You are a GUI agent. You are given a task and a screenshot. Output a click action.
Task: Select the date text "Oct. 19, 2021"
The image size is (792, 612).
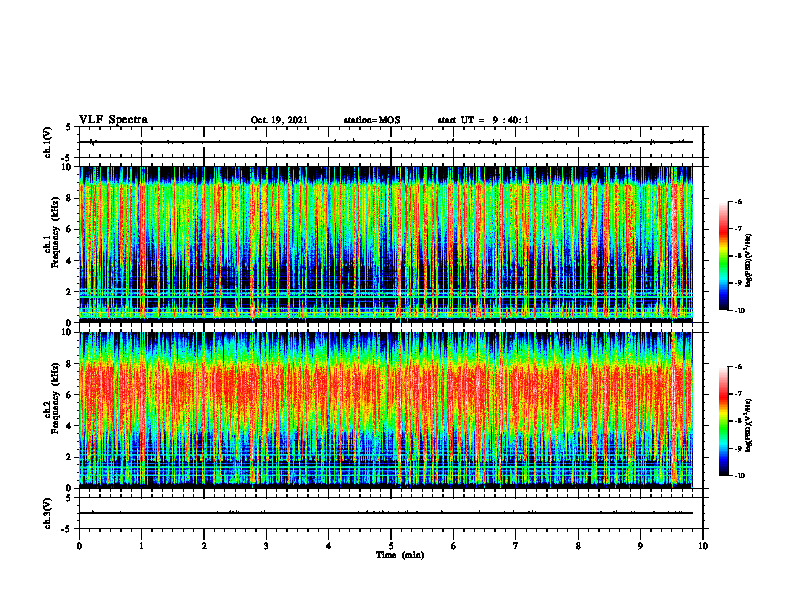click(x=279, y=120)
